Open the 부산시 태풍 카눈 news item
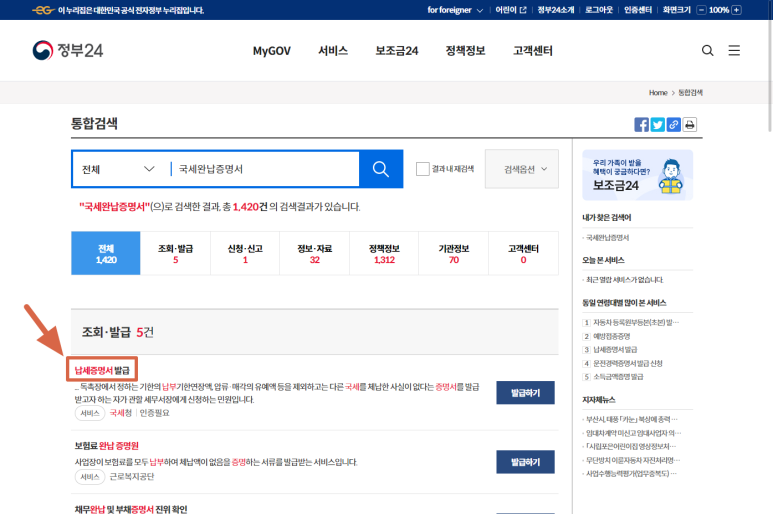The width and height of the screenshot is (773, 514). click(x=632, y=419)
